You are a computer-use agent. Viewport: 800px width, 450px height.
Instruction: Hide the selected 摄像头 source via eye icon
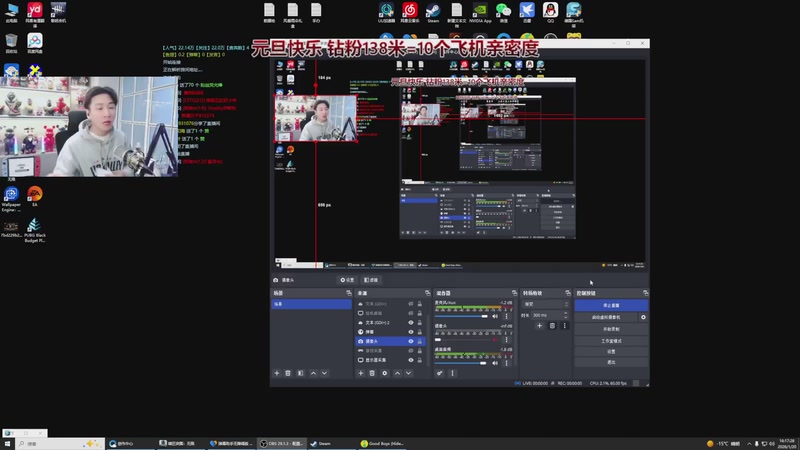pyautogui.click(x=411, y=341)
